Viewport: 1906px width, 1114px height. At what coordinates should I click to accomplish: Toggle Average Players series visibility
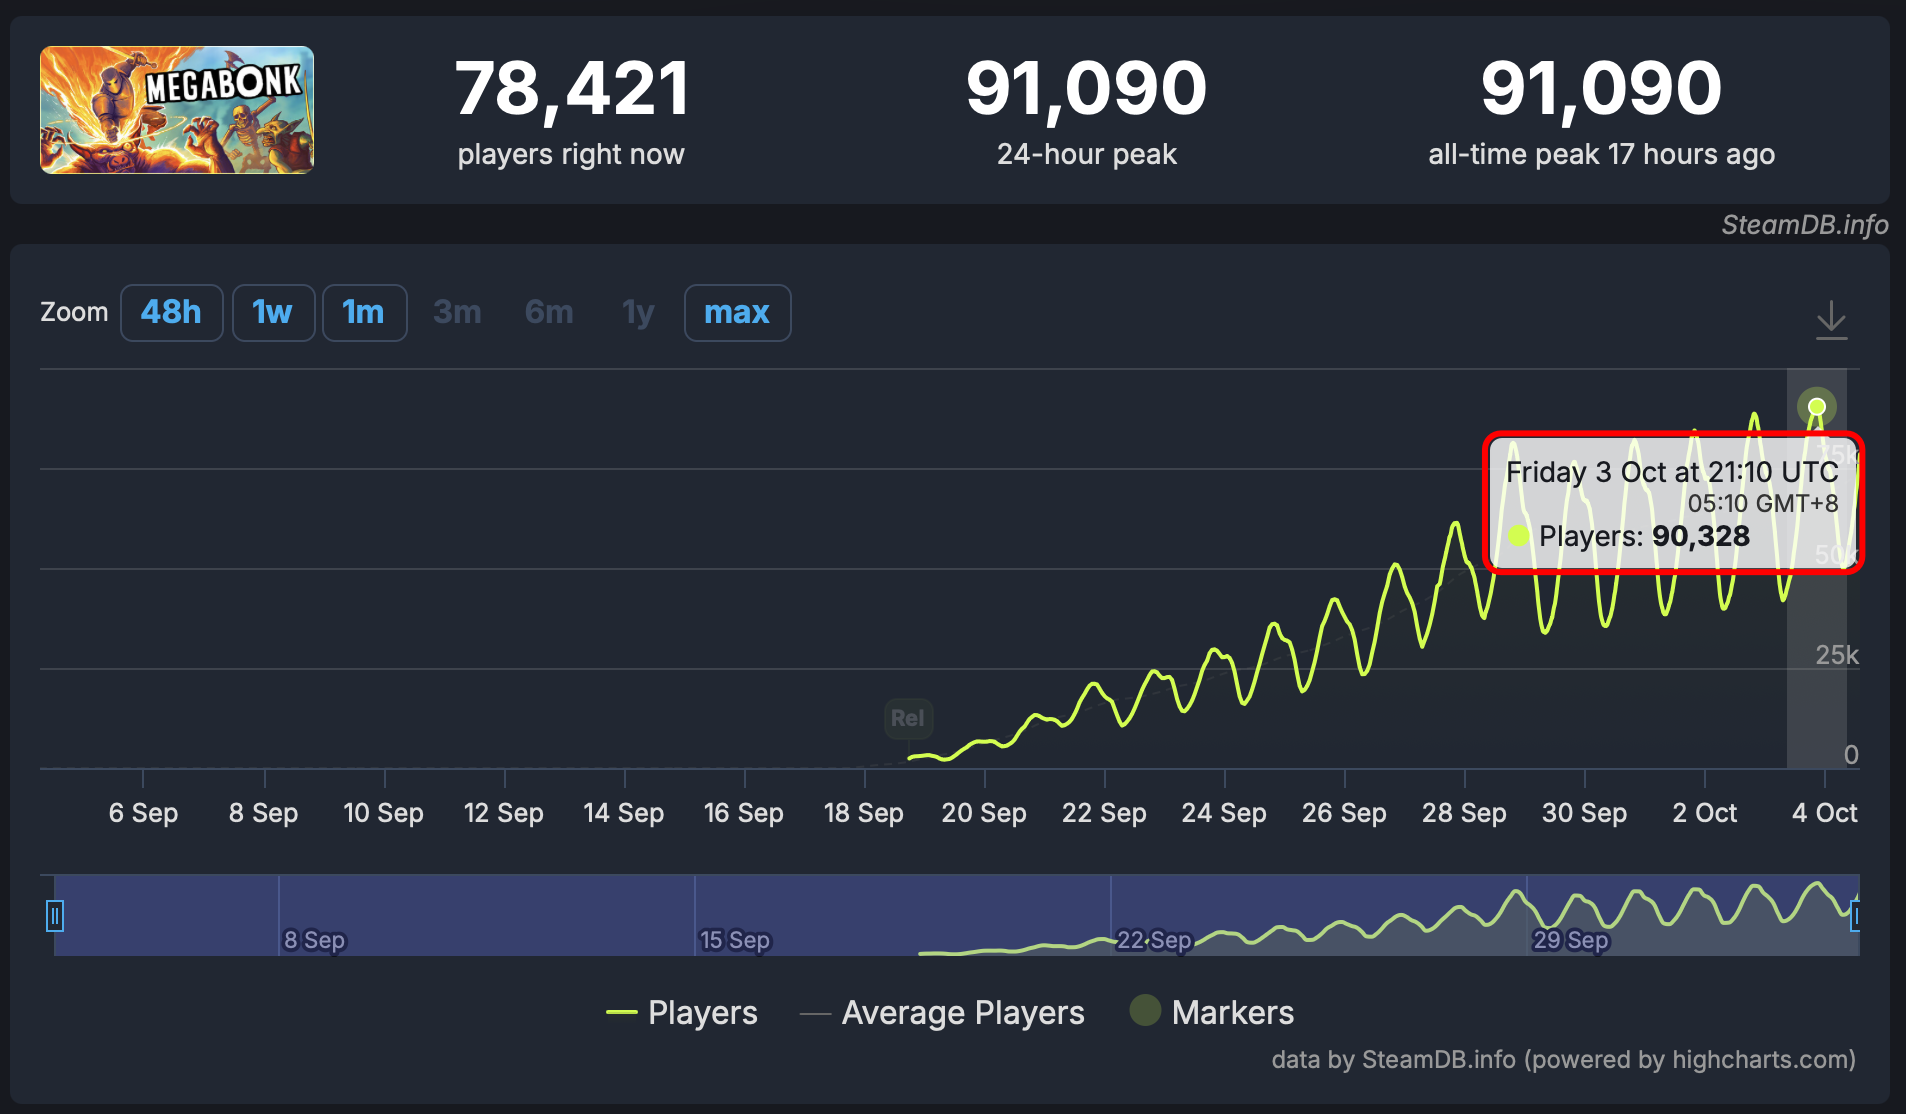962,1013
